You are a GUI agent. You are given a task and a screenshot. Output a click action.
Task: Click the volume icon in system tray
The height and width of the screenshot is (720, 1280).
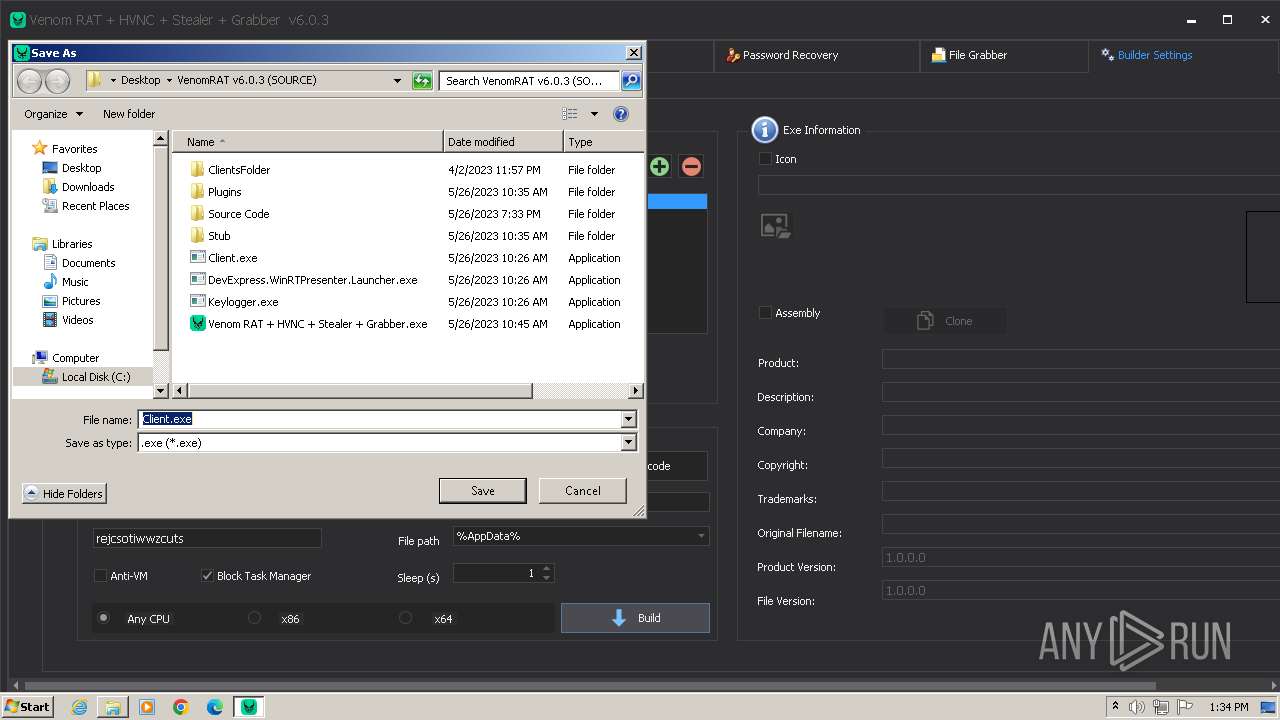[x=1138, y=707]
